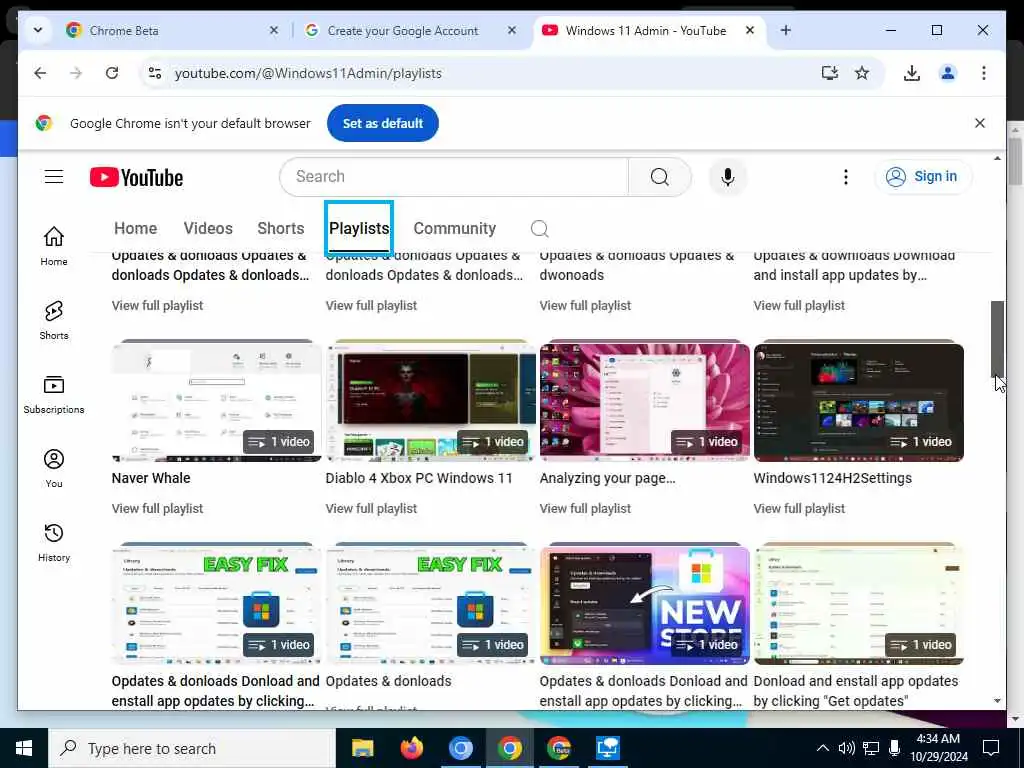The height and width of the screenshot is (768, 1024).
Task: Search the channel with the magnifier icon
Action: (539, 229)
